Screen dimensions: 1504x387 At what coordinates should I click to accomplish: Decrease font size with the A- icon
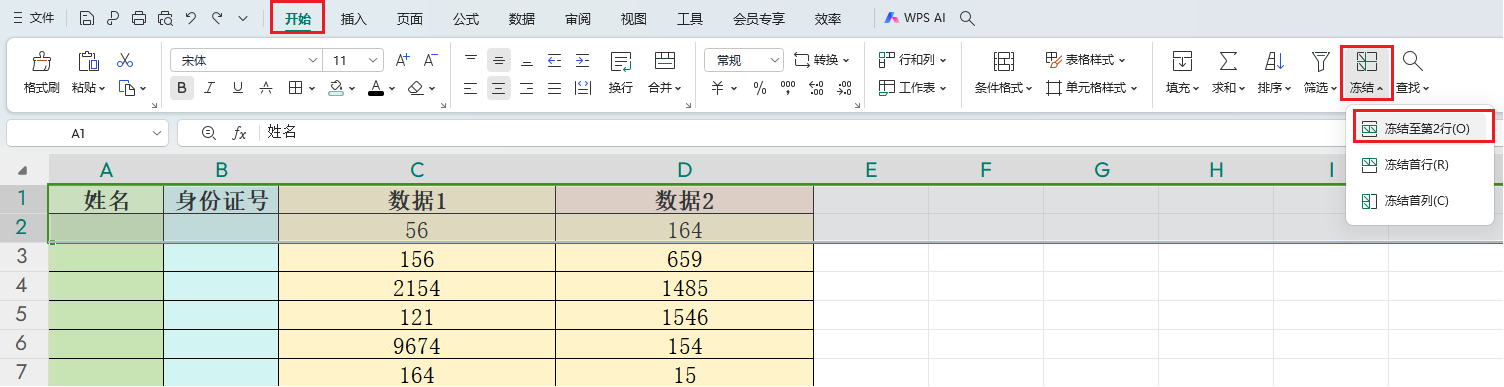click(430, 60)
